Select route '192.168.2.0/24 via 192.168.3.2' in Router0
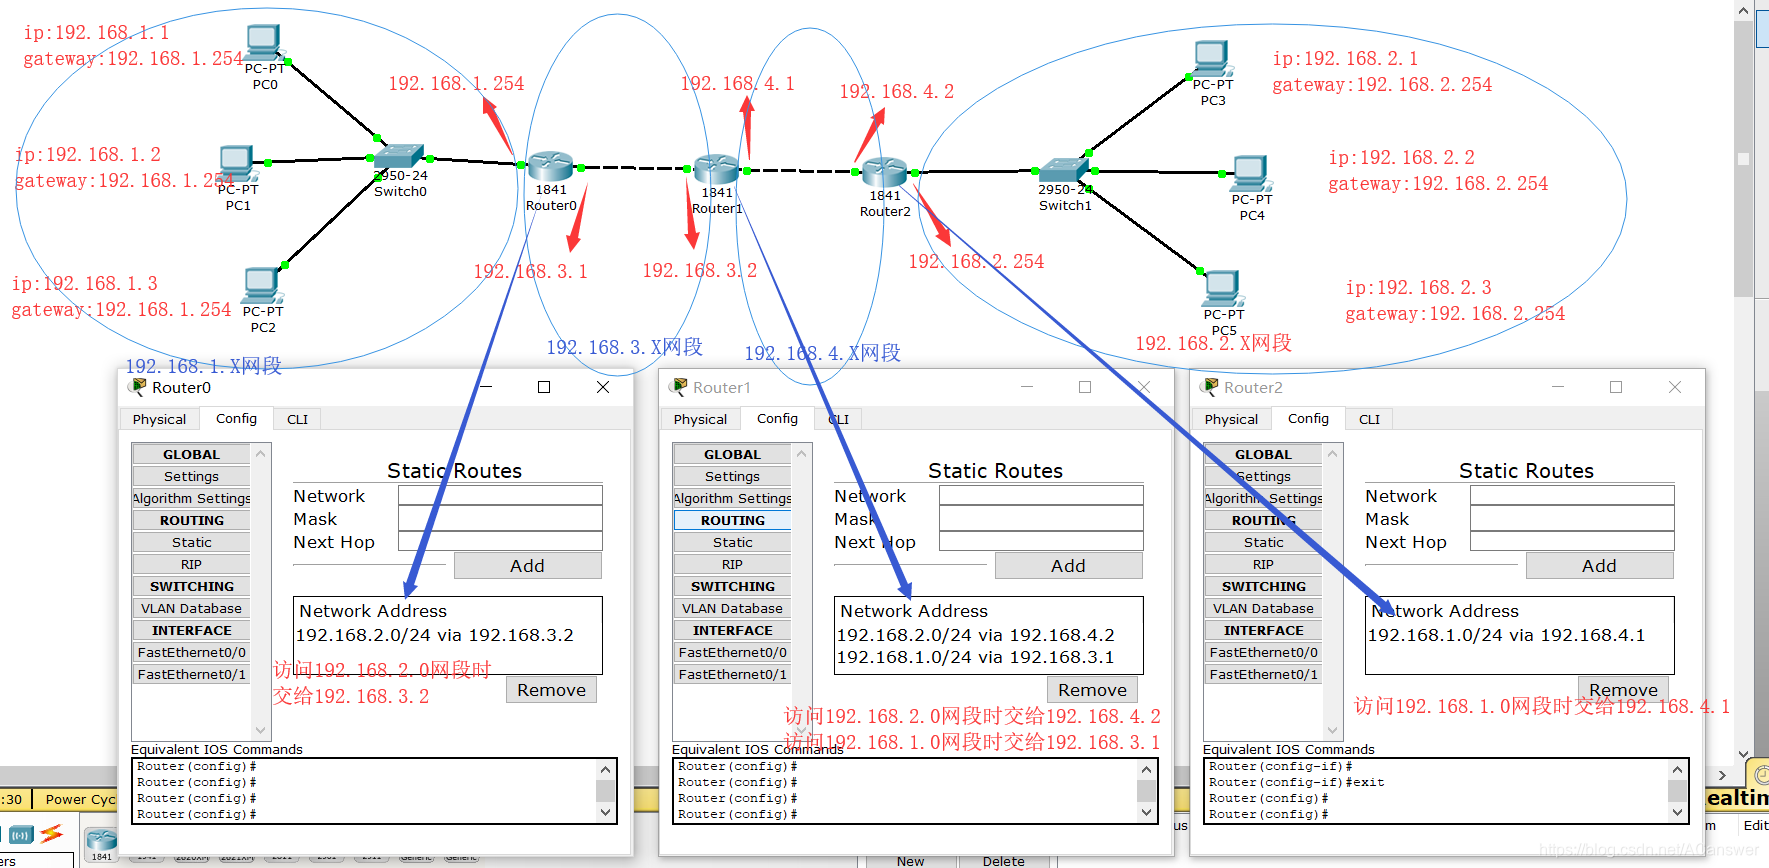Image resolution: width=1769 pixels, height=868 pixels. (x=435, y=635)
